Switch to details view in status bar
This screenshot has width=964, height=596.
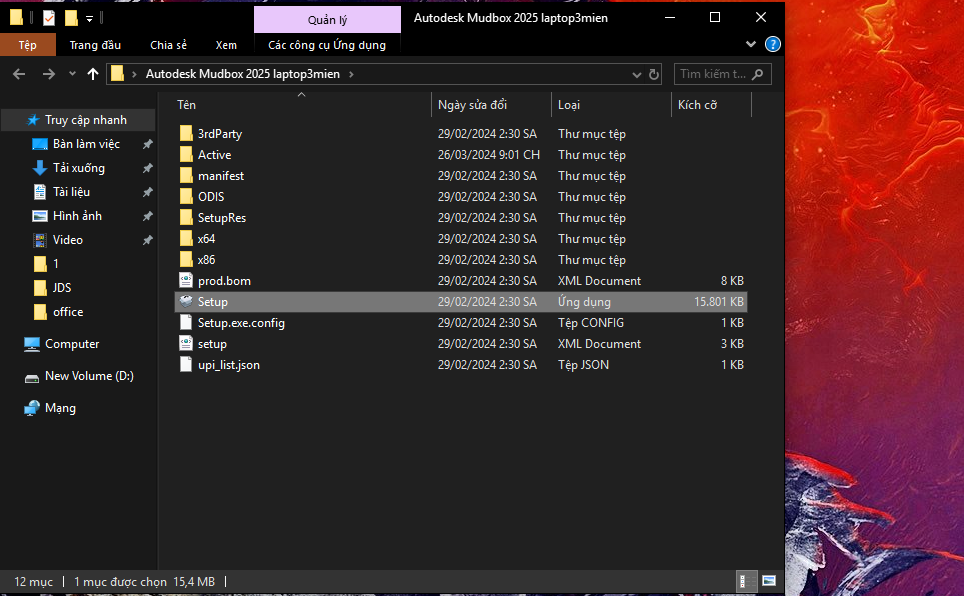746,581
